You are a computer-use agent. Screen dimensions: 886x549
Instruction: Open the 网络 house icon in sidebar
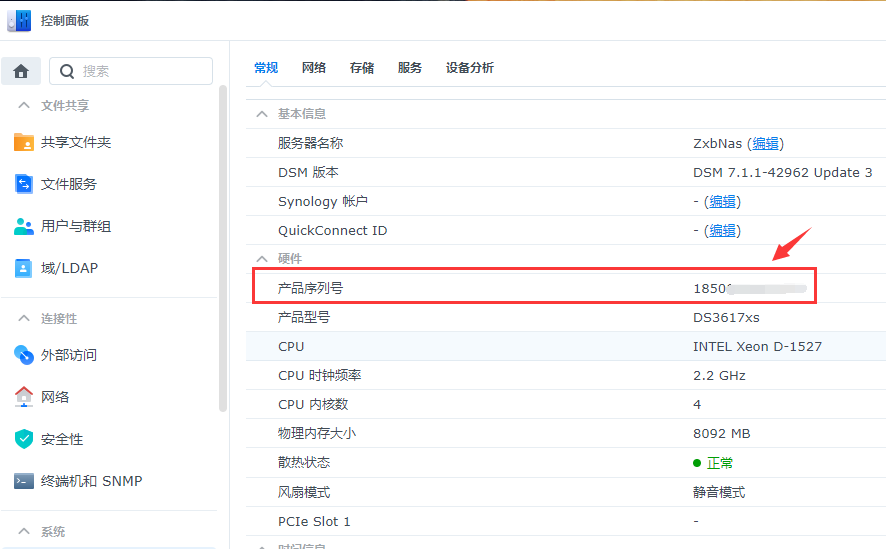point(23,397)
